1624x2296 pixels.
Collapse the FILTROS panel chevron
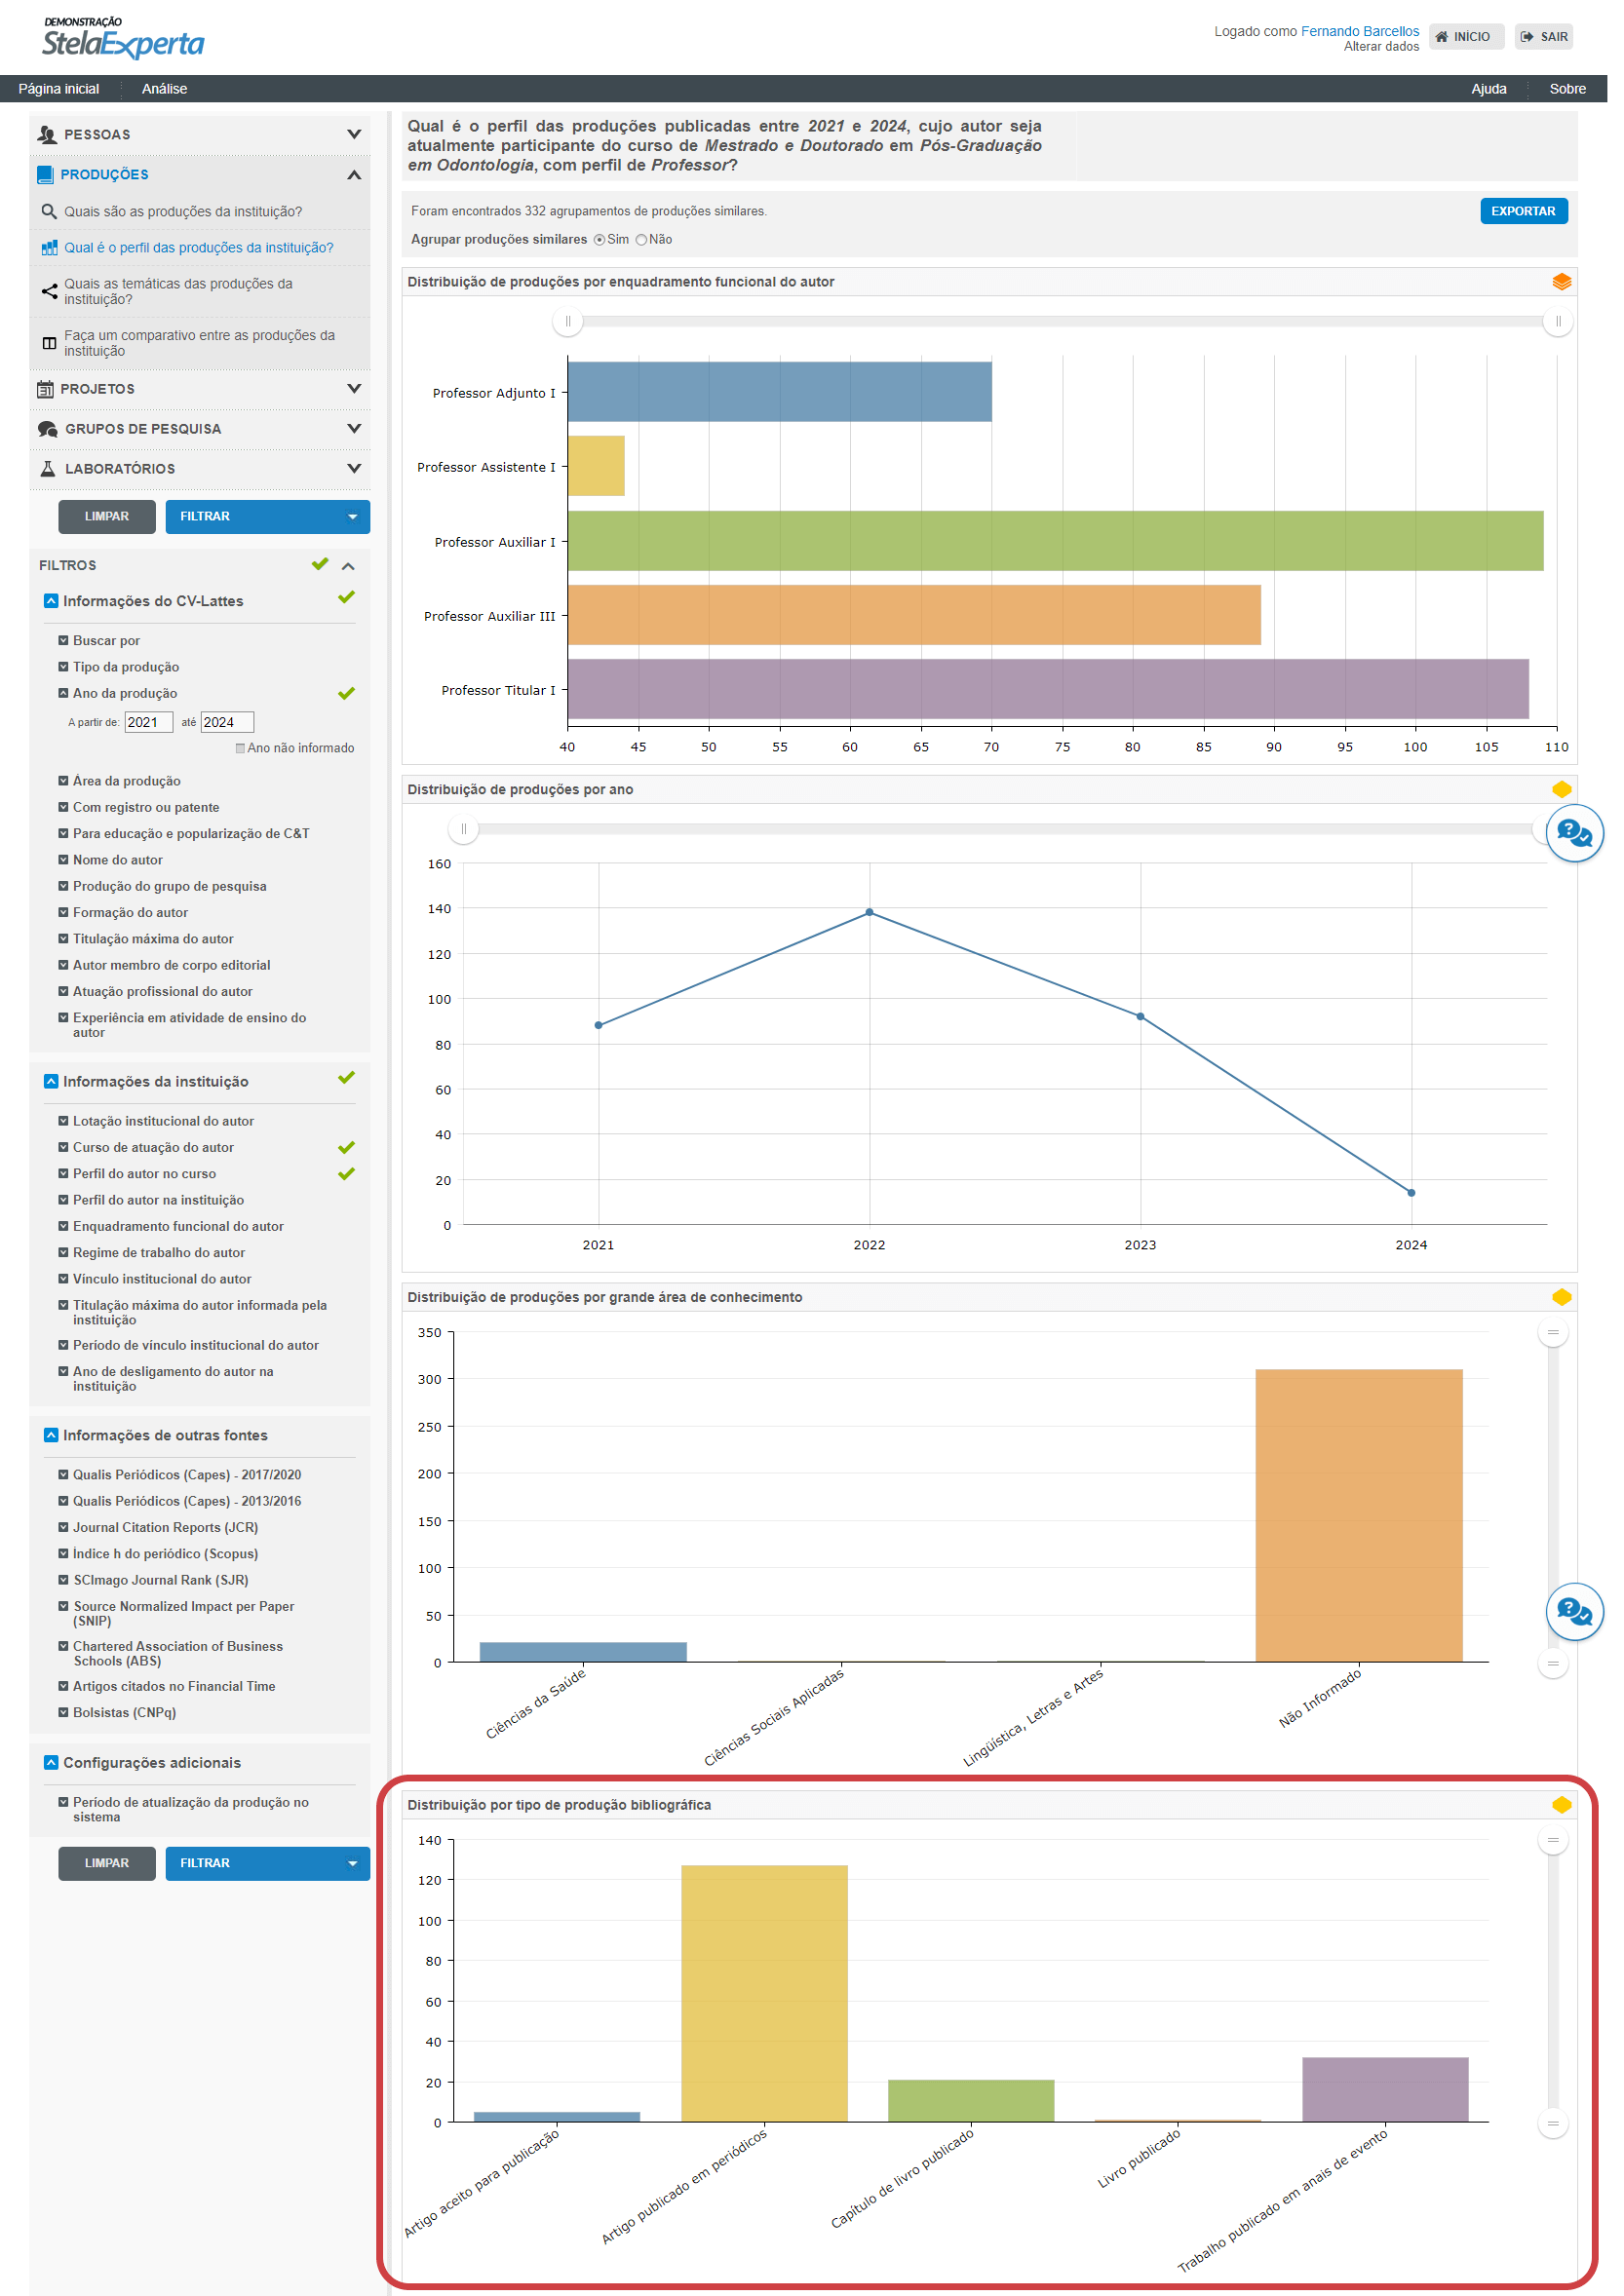pyautogui.click(x=348, y=566)
